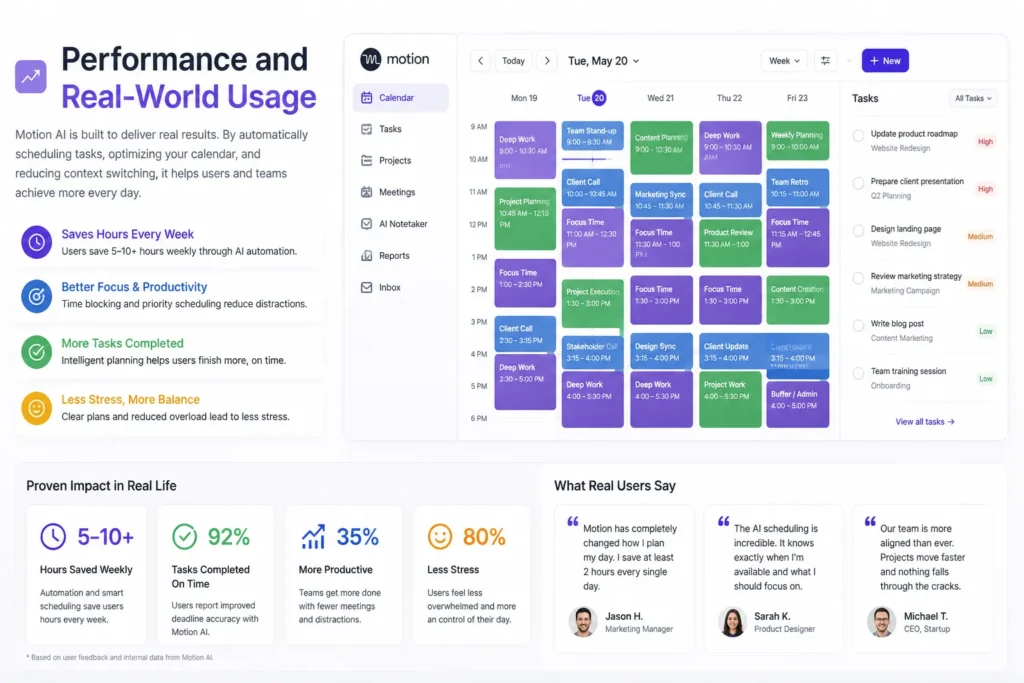Open Team Stand-up event on Tuesday
Image resolution: width=1024 pixels, height=683 pixels.
pyautogui.click(x=592, y=136)
